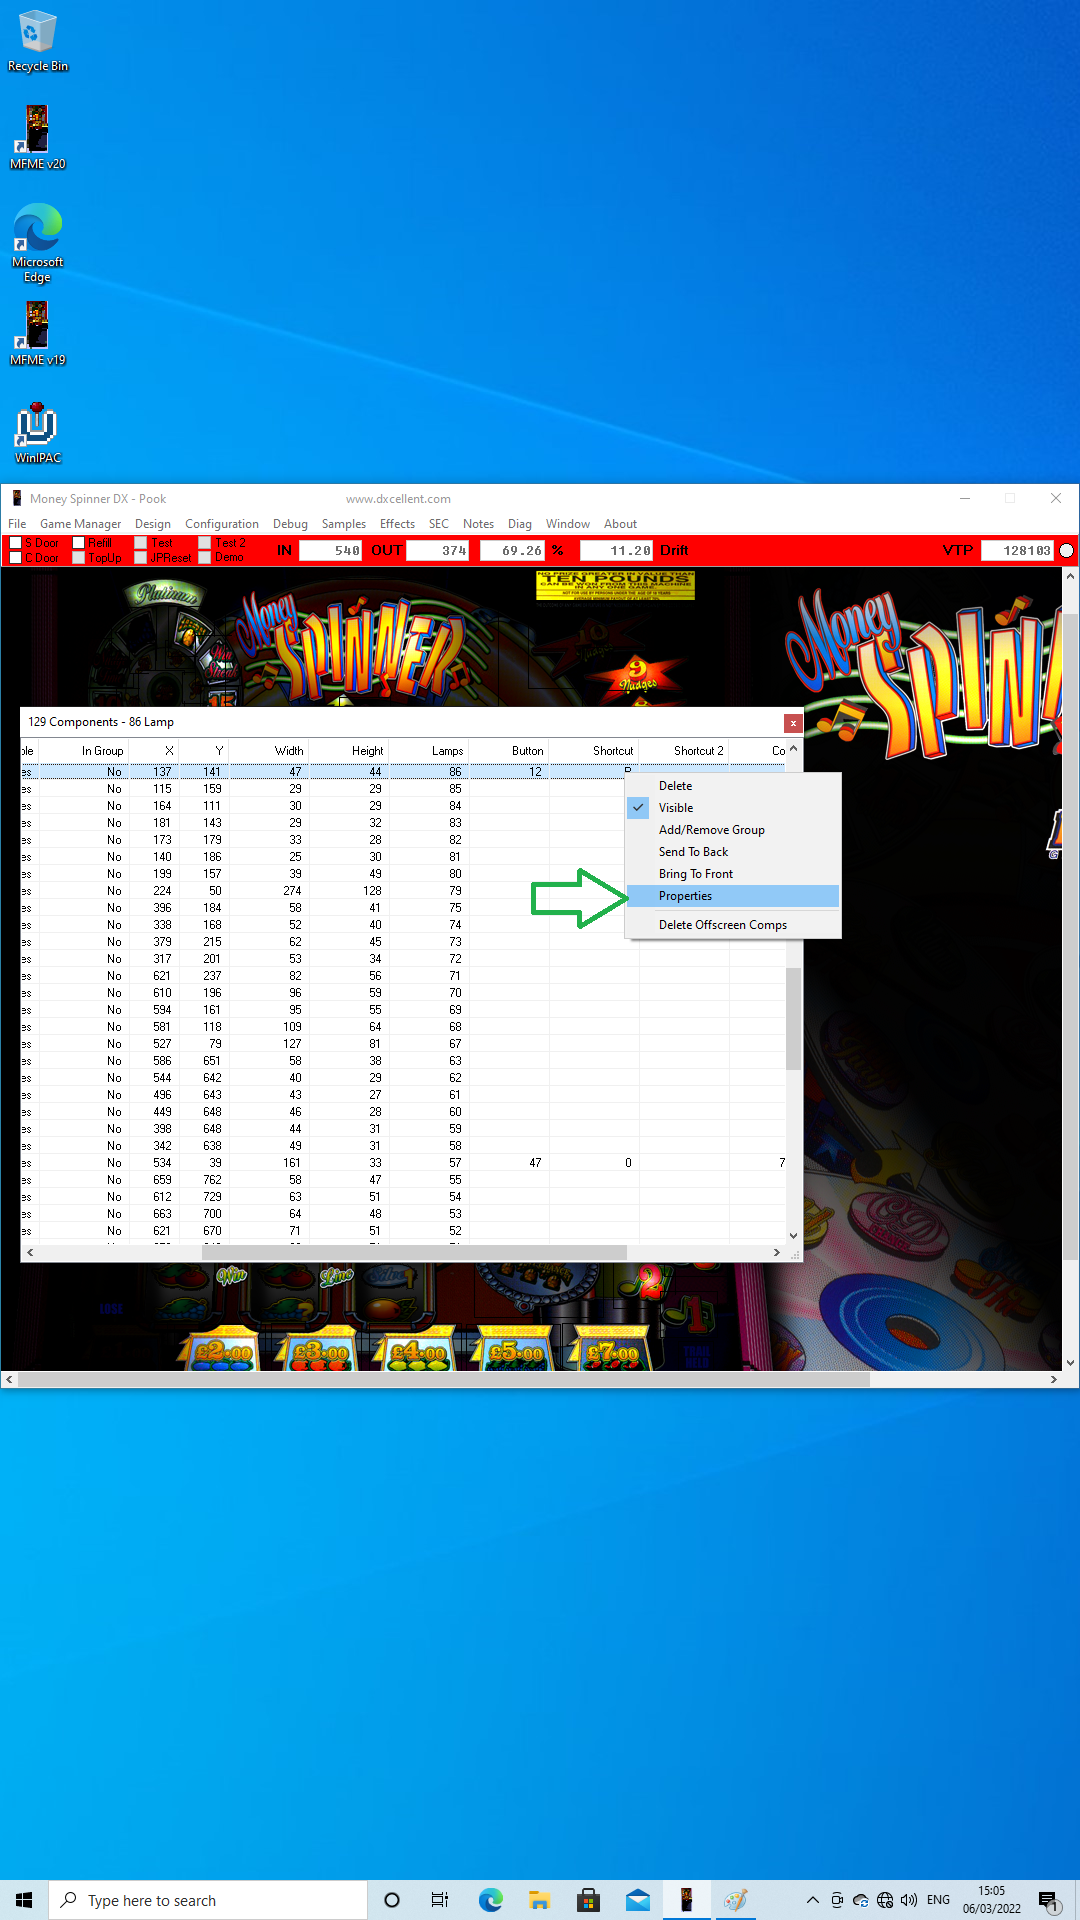Sort components by Lamps column header
This screenshot has width=1080, height=1920.
[429, 751]
